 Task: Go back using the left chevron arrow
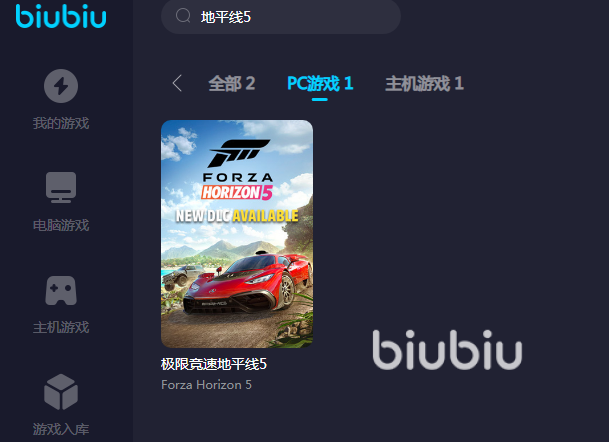[177, 83]
